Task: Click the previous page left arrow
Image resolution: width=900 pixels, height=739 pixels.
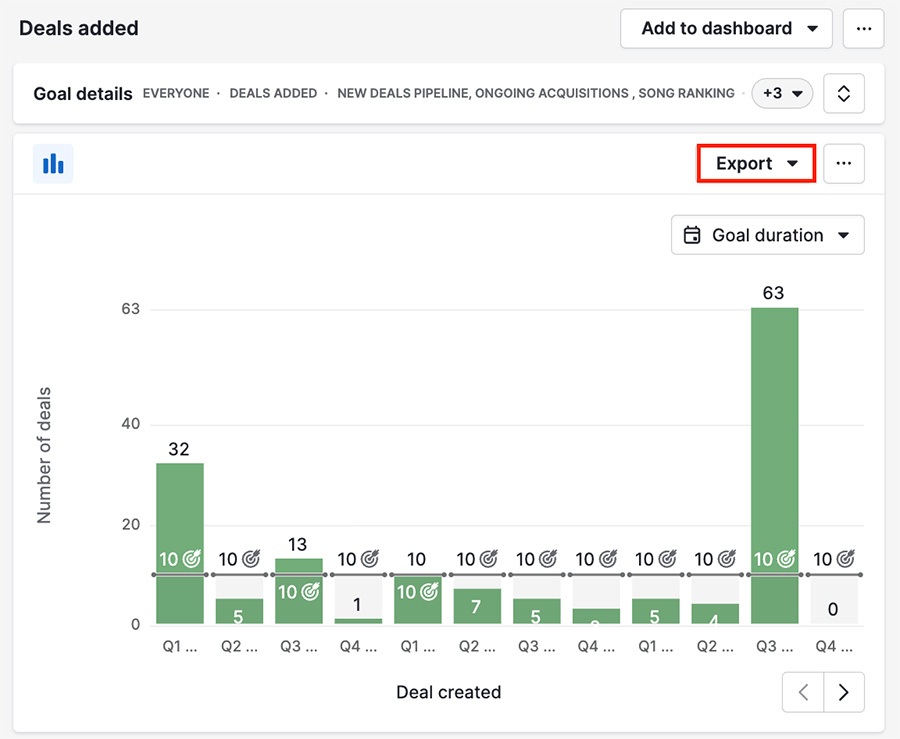Action: 803,692
